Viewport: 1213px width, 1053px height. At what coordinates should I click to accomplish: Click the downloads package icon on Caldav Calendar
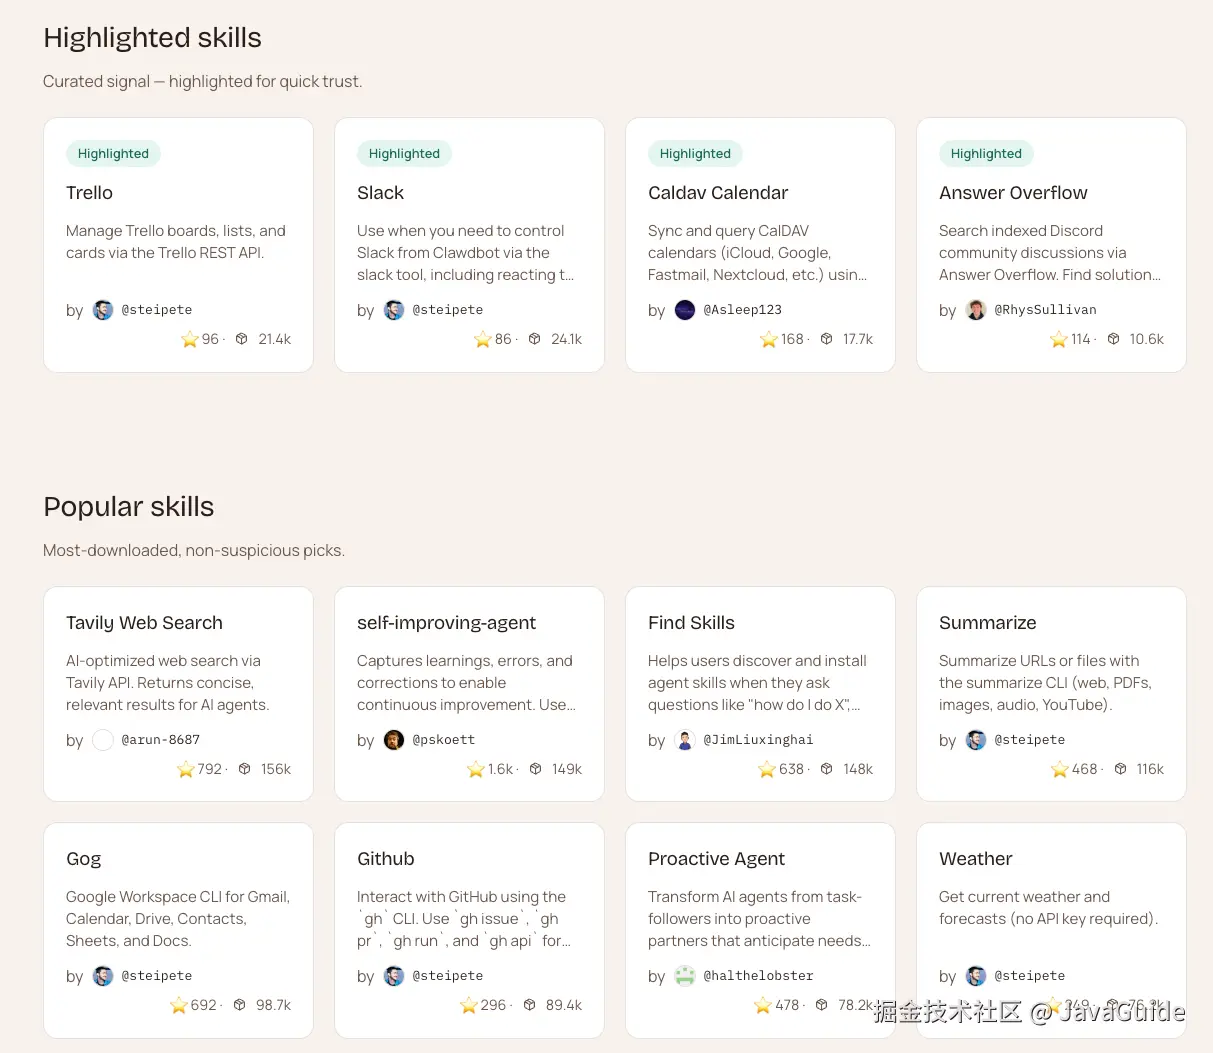pos(826,339)
